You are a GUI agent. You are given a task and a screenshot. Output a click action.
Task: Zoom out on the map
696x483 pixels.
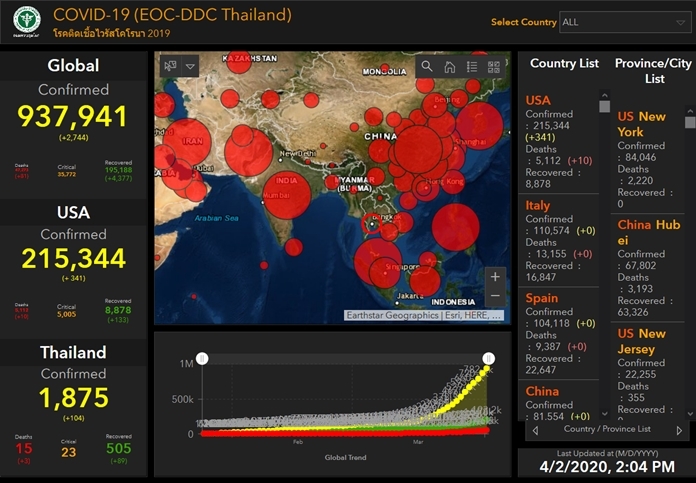coord(495,297)
